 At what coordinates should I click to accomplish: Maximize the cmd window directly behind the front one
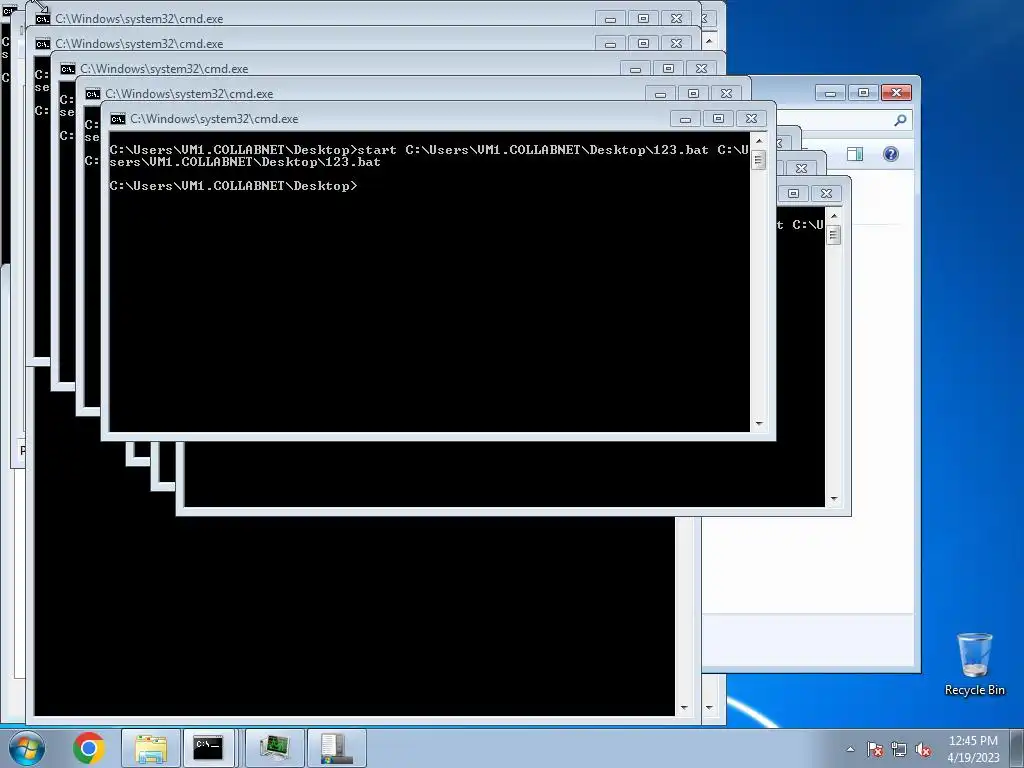tap(694, 94)
